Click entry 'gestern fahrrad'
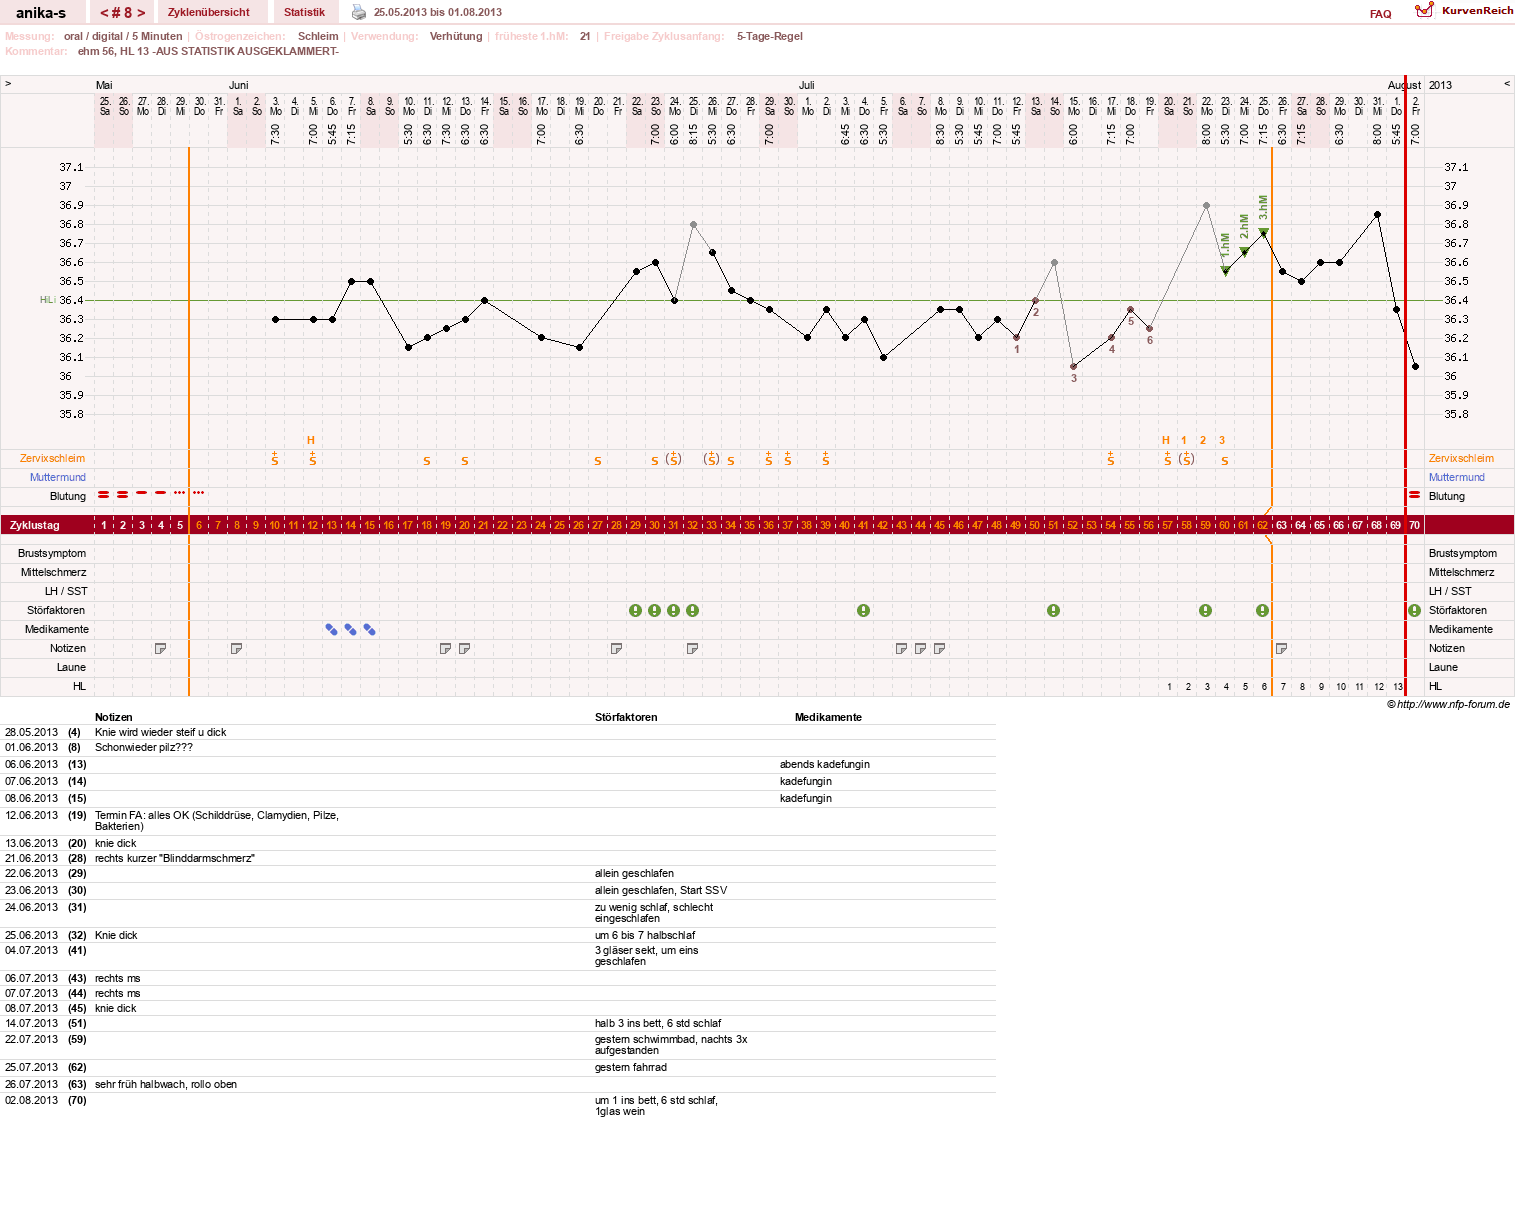 pyautogui.click(x=631, y=1067)
